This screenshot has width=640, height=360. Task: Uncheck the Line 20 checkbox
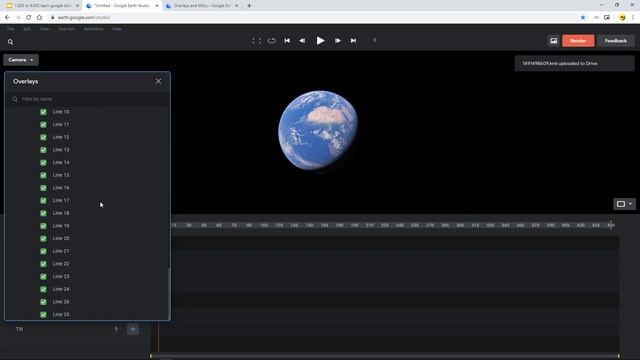point(43,238)
